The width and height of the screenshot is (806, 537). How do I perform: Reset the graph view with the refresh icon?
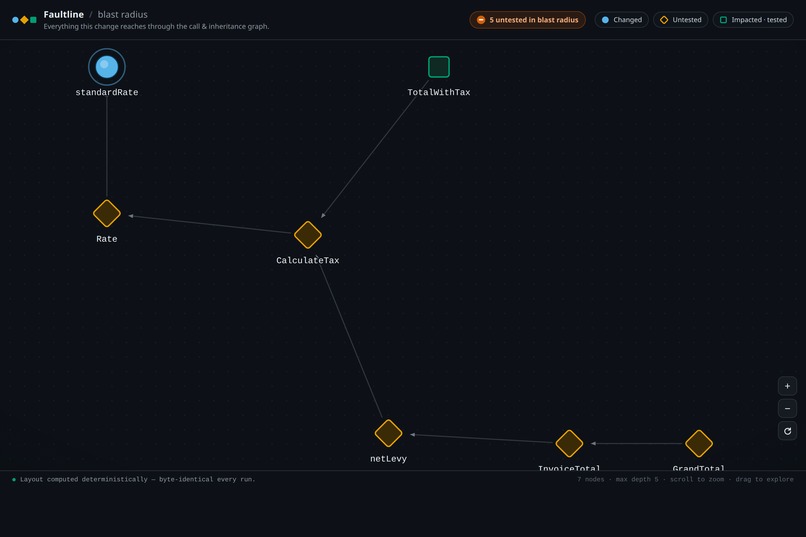click(787, 431)
